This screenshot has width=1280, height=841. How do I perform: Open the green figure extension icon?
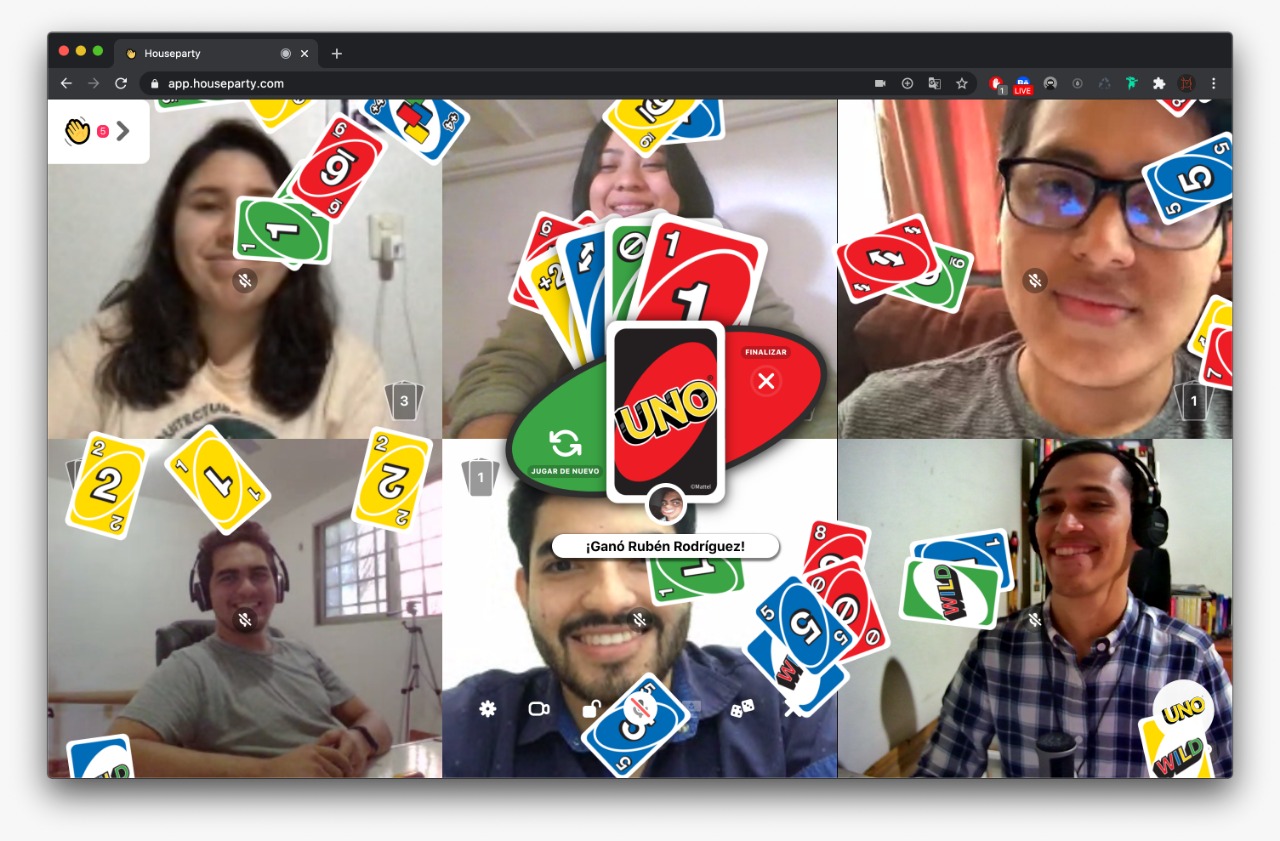(1131, 84)
